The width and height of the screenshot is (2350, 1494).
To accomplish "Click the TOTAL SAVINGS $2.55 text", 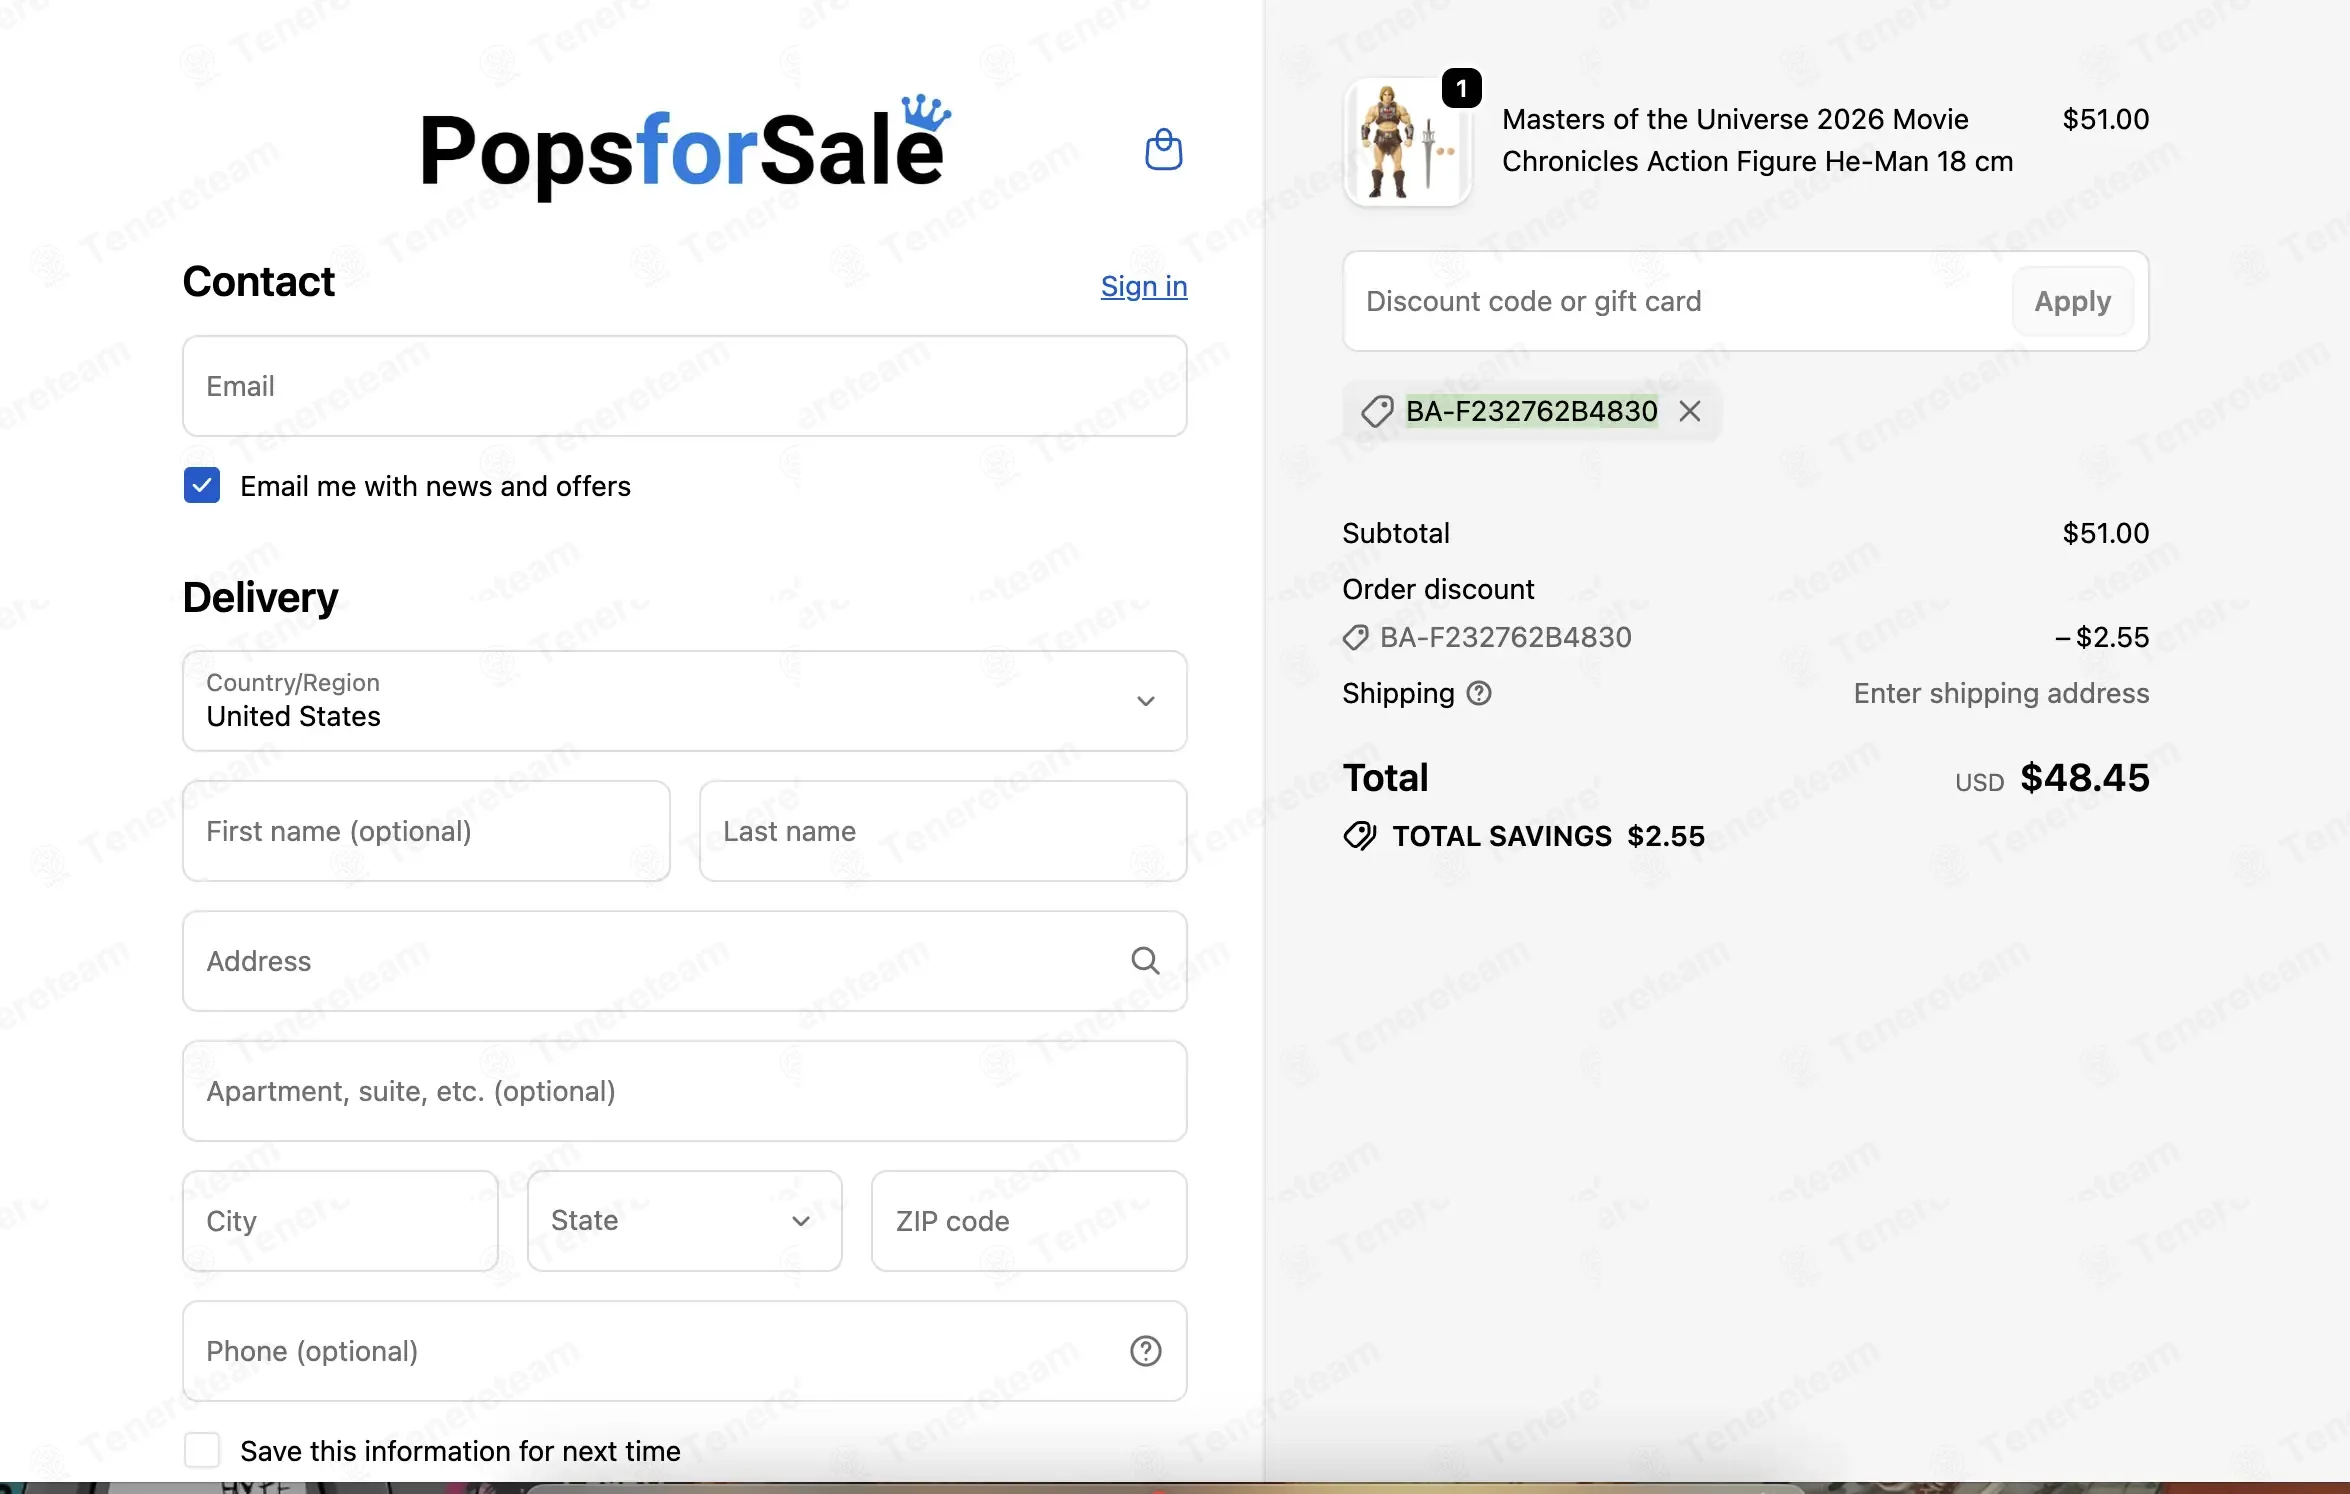I will point(1548,836).
